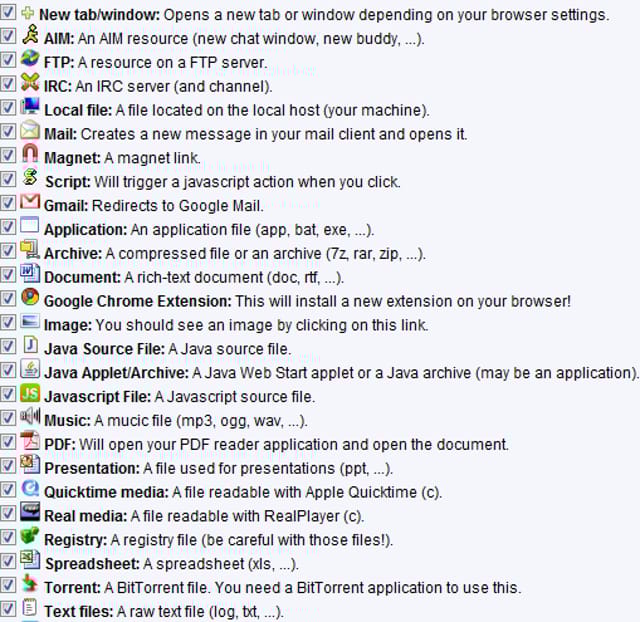
Task: Click the Java Applet/Archive label
Action: point(116,373)
